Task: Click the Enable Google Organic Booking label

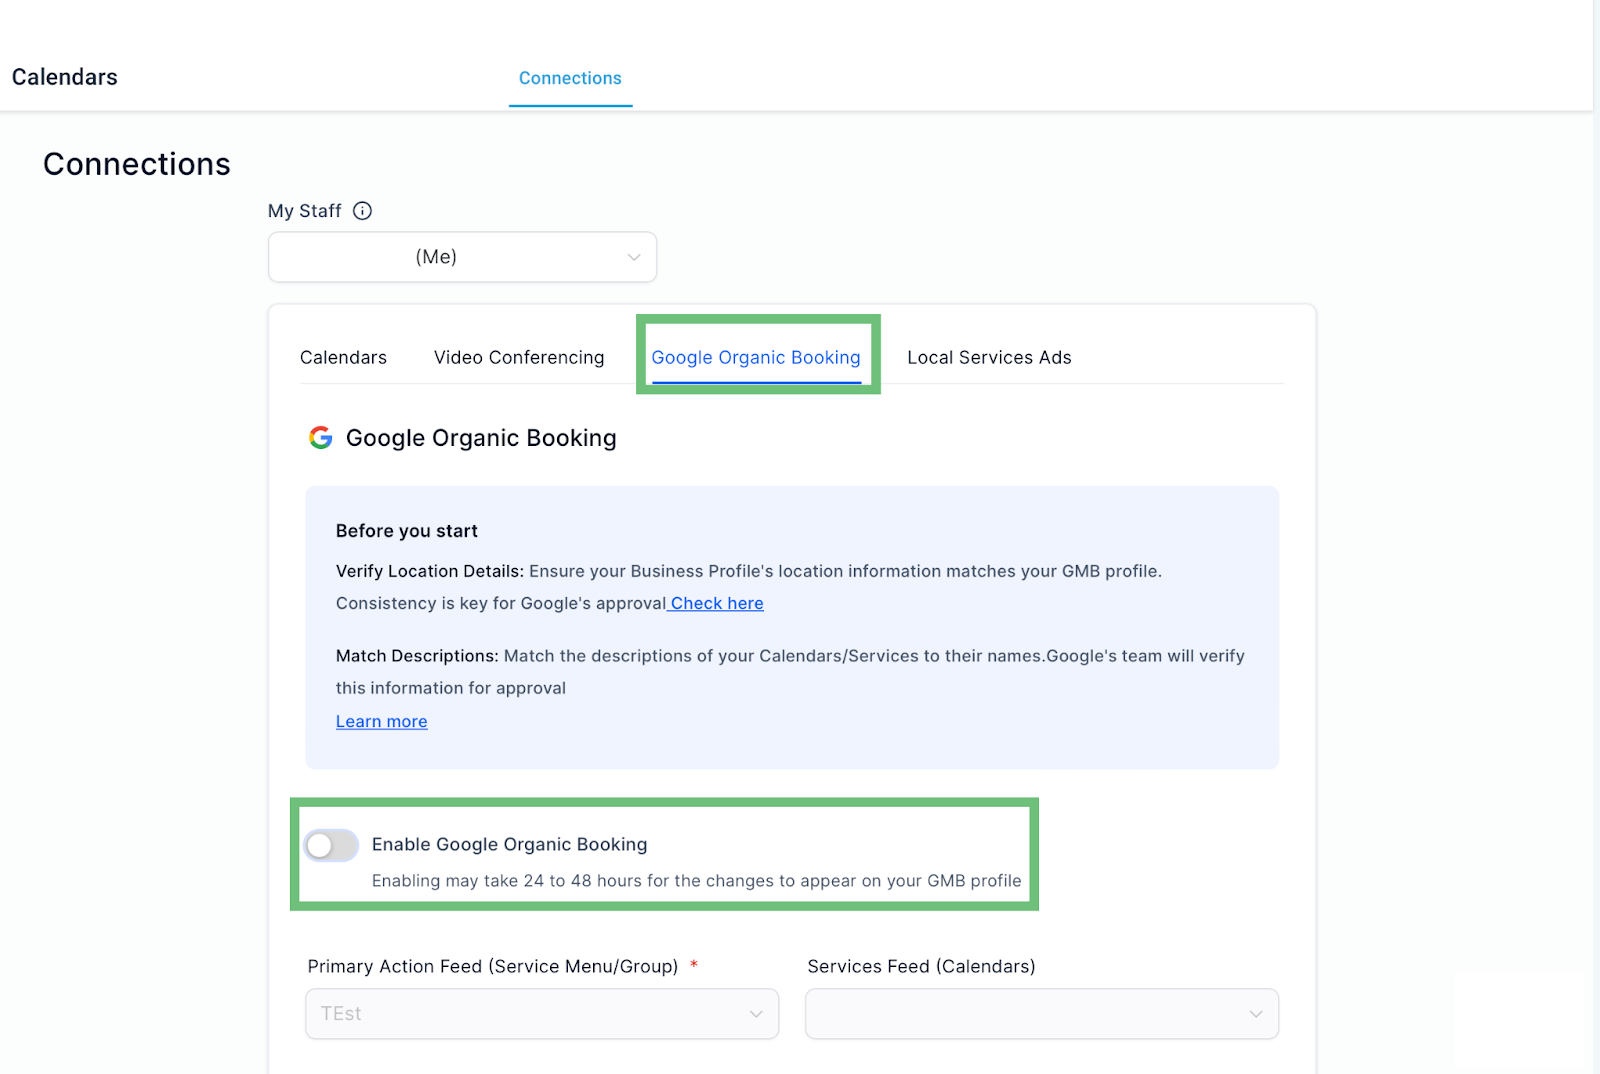Action: tap(510, 845)
